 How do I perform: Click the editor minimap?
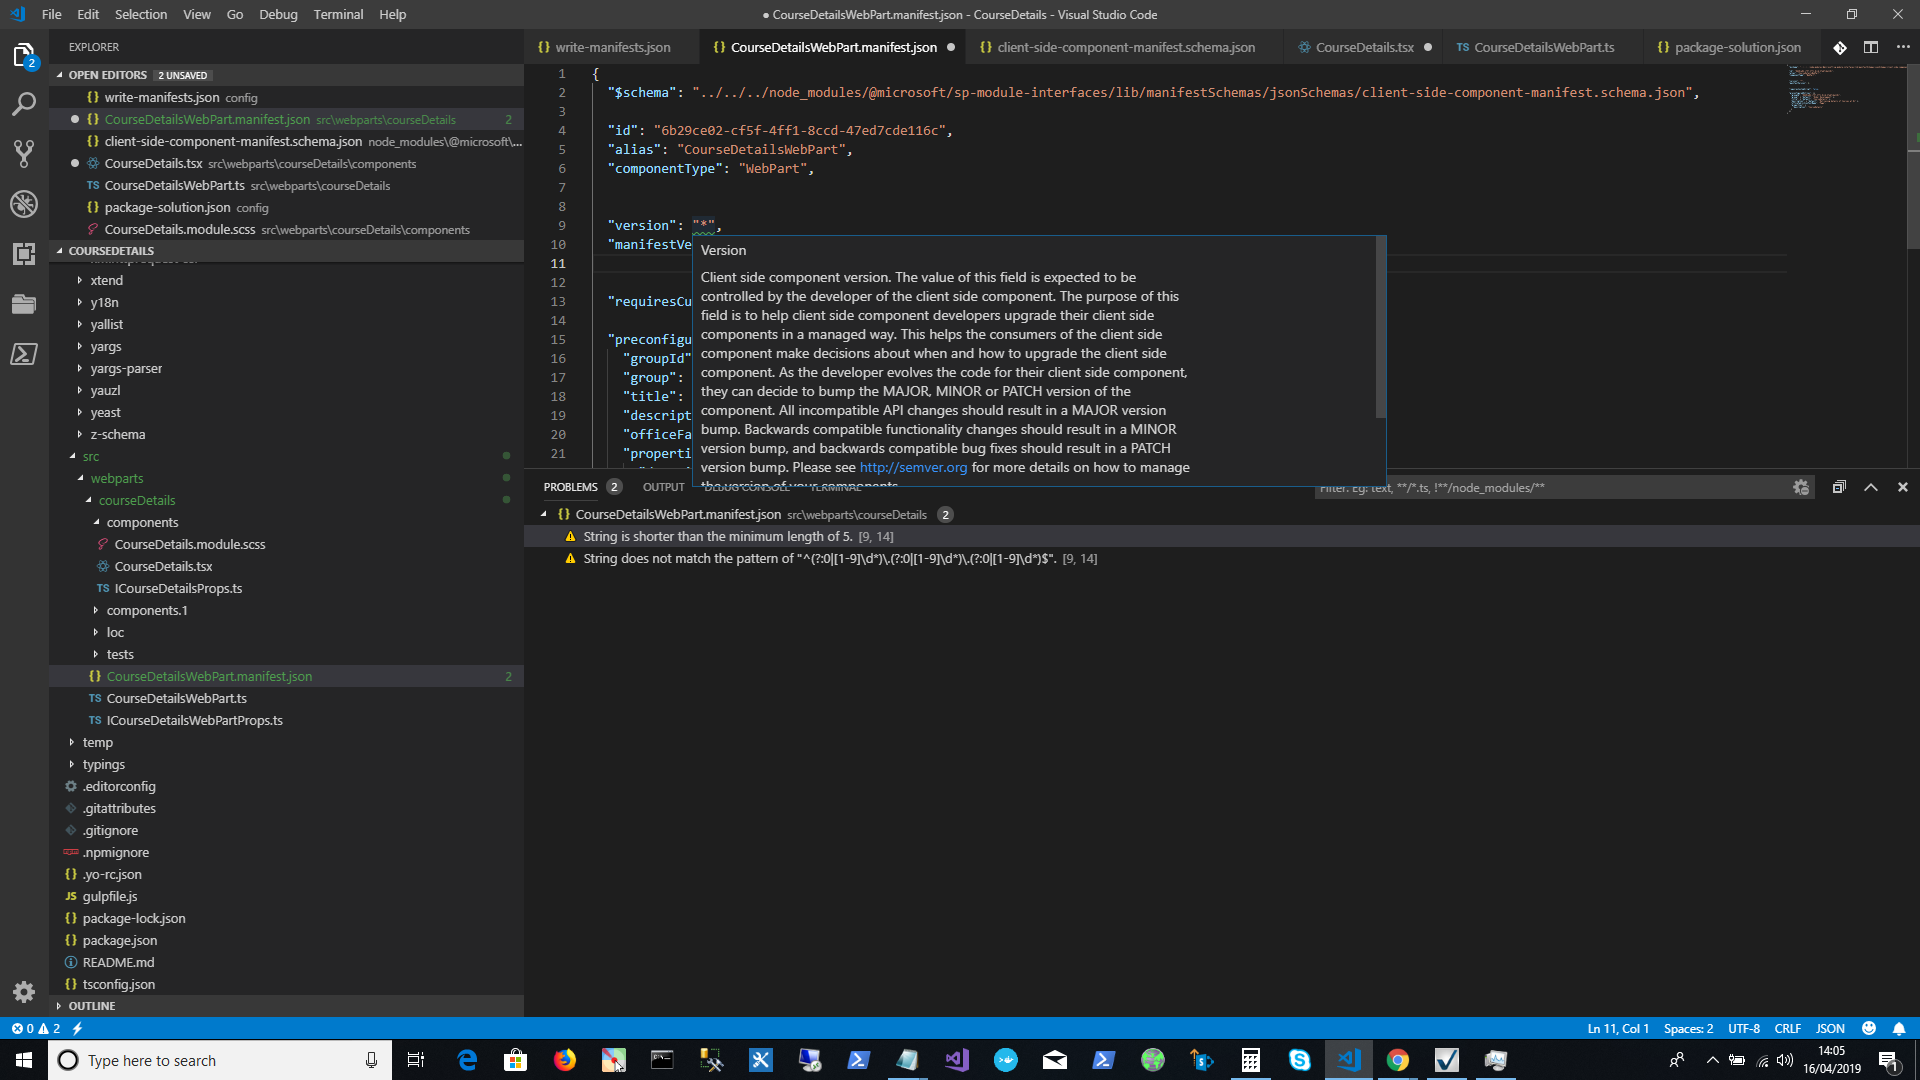point(1845,90)
